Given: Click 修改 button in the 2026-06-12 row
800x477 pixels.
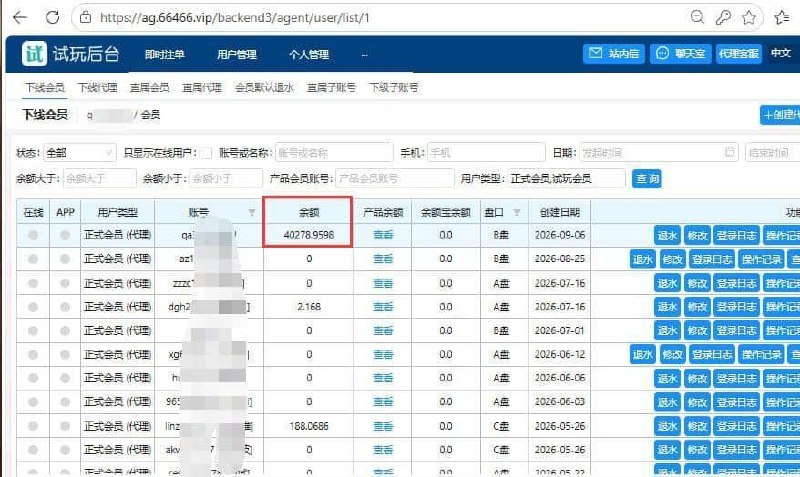Looking at the screenshot, I should pos(672,354).
